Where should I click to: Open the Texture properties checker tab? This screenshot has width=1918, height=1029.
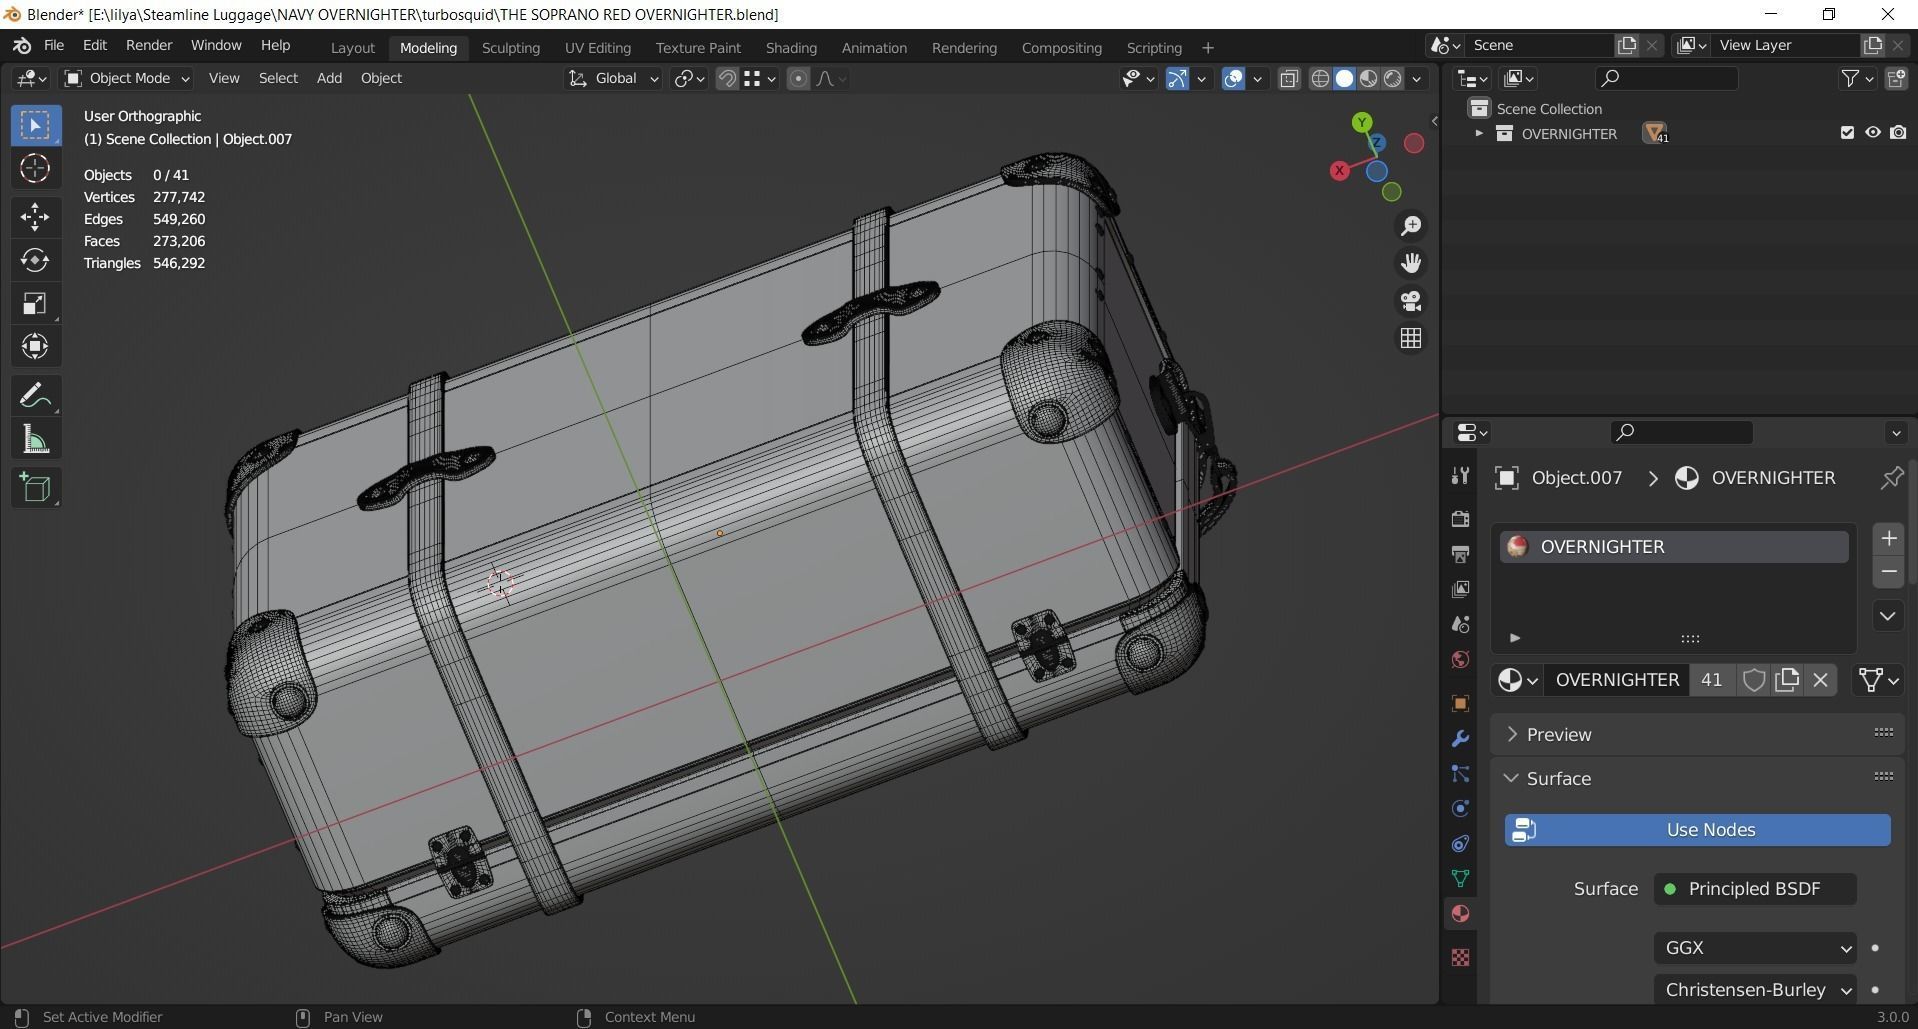click(x=1460, y=957)
